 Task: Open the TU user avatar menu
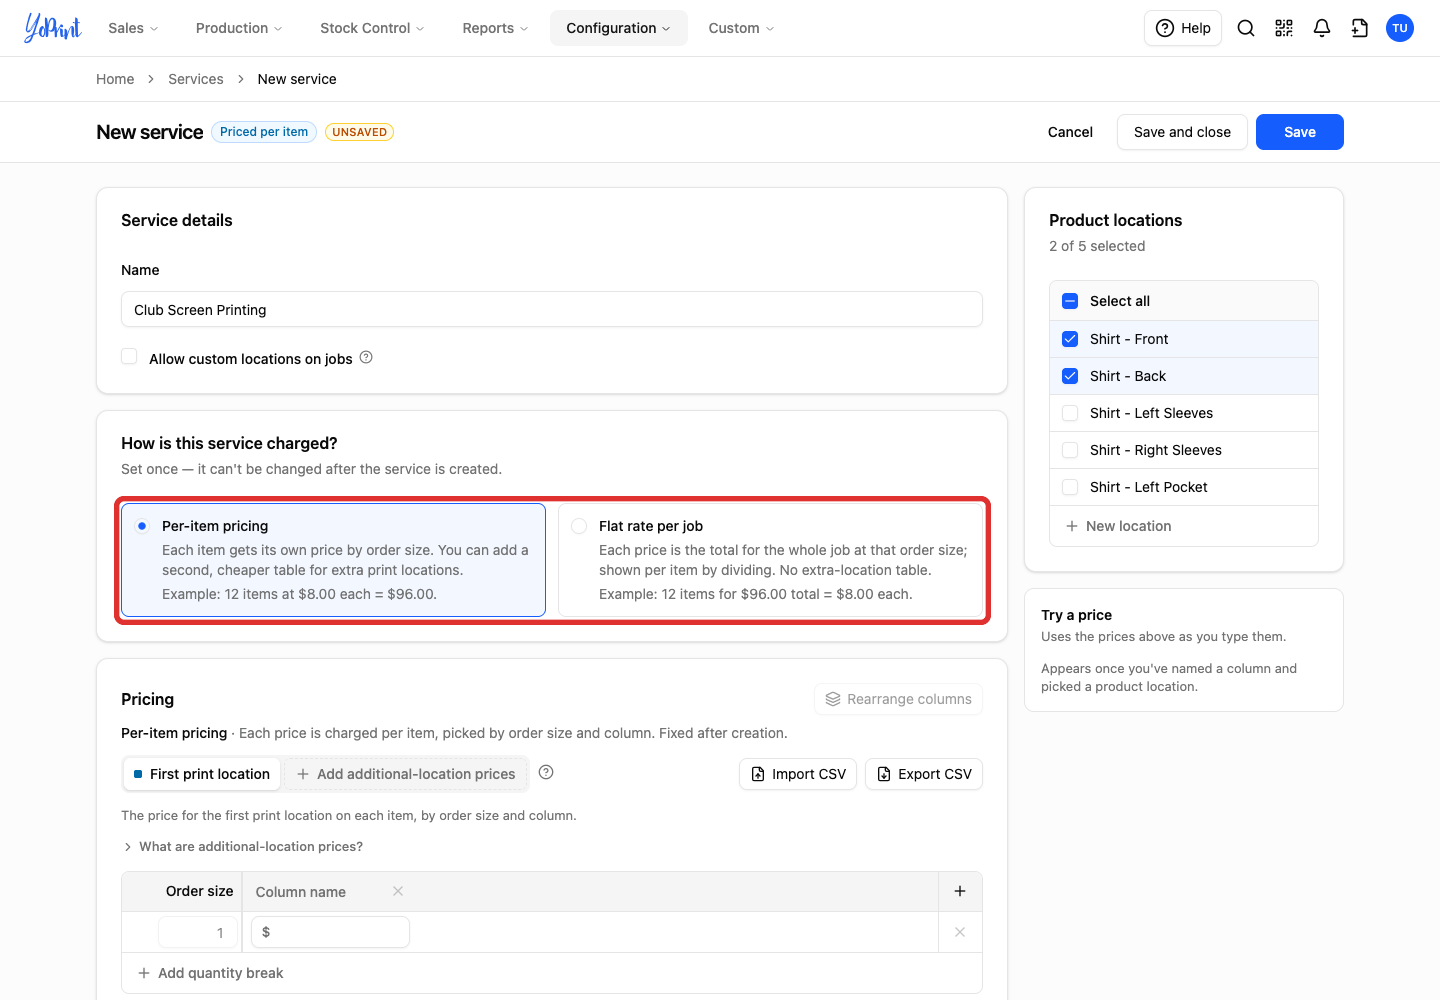[x=1400, y=28]
